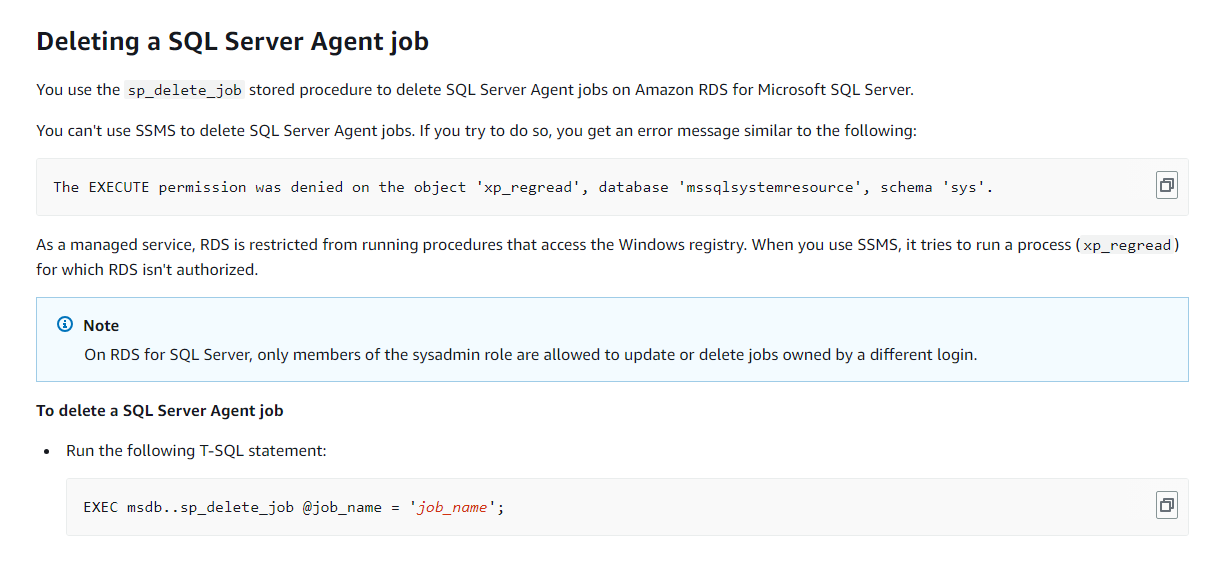
Task: Click the red job_name placeholder in code
Action: [x=452, y=507]
